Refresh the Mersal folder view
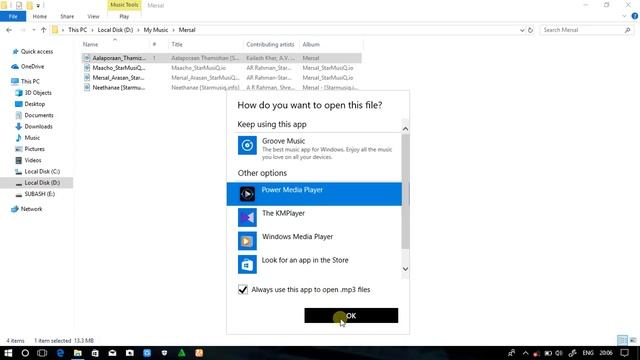 tap(530, 30)
